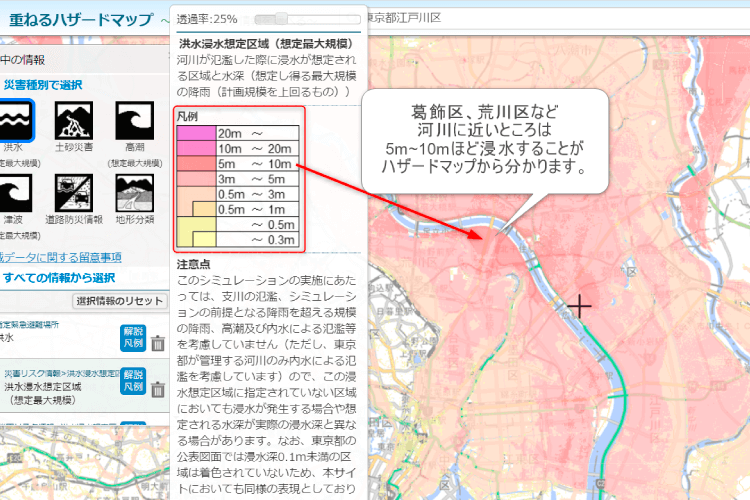Click the 5m～10m legend color swatch
Viewport: 750px width, 500px height.
(195, 163)
